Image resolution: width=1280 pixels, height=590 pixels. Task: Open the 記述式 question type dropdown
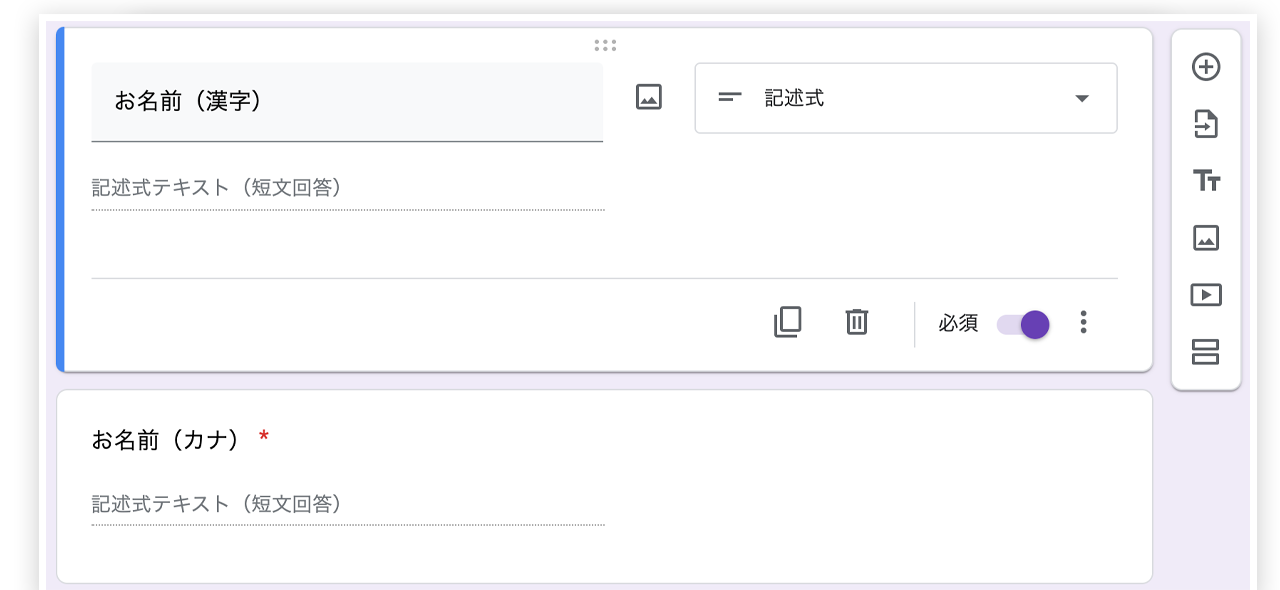(905, 98)
